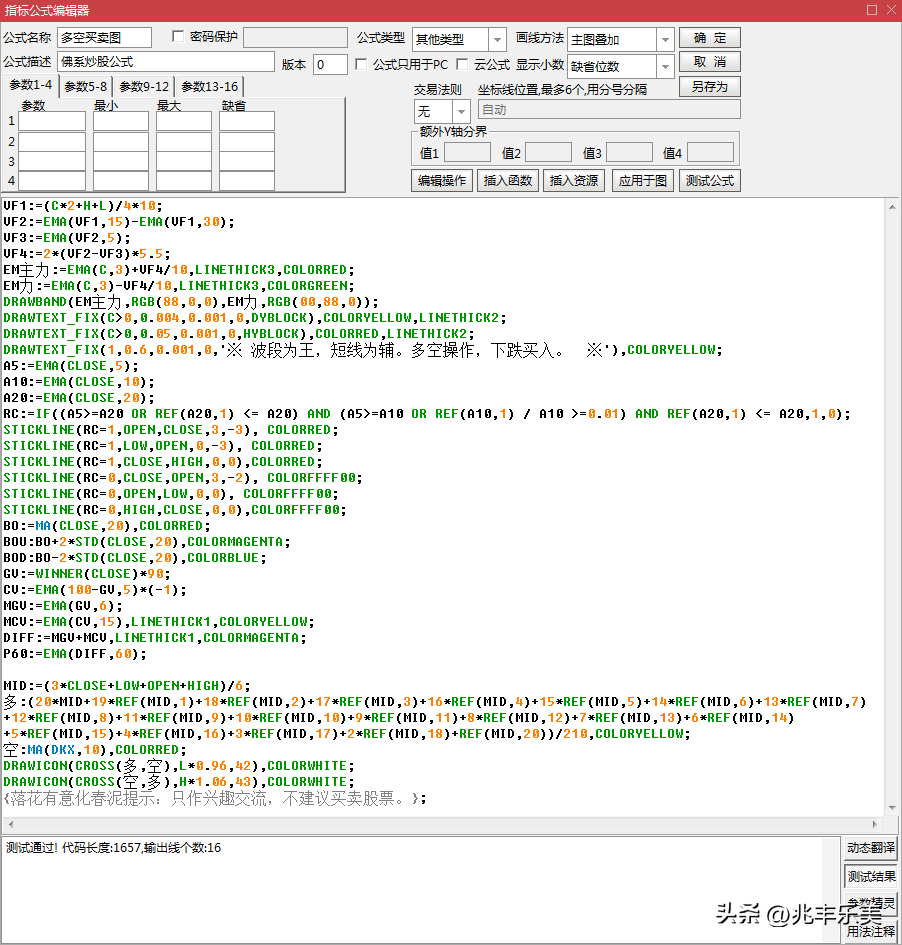Click the horizontal scrollbar left arrow
902x945 pixels.
[11, 824]
